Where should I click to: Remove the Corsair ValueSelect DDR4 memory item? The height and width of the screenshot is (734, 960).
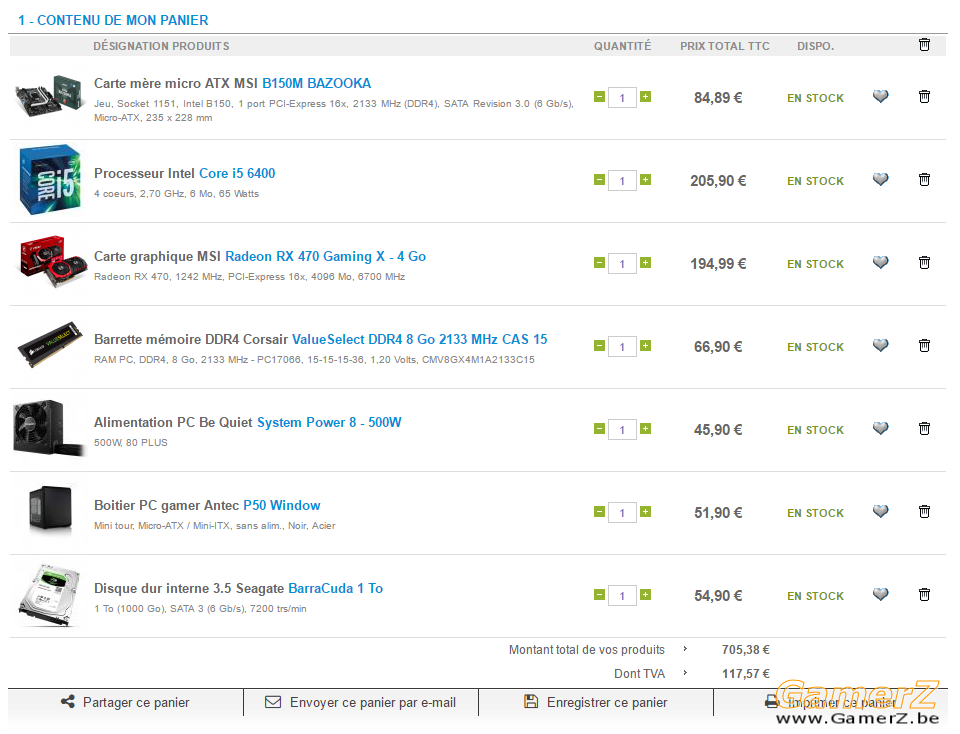[924, 346]
